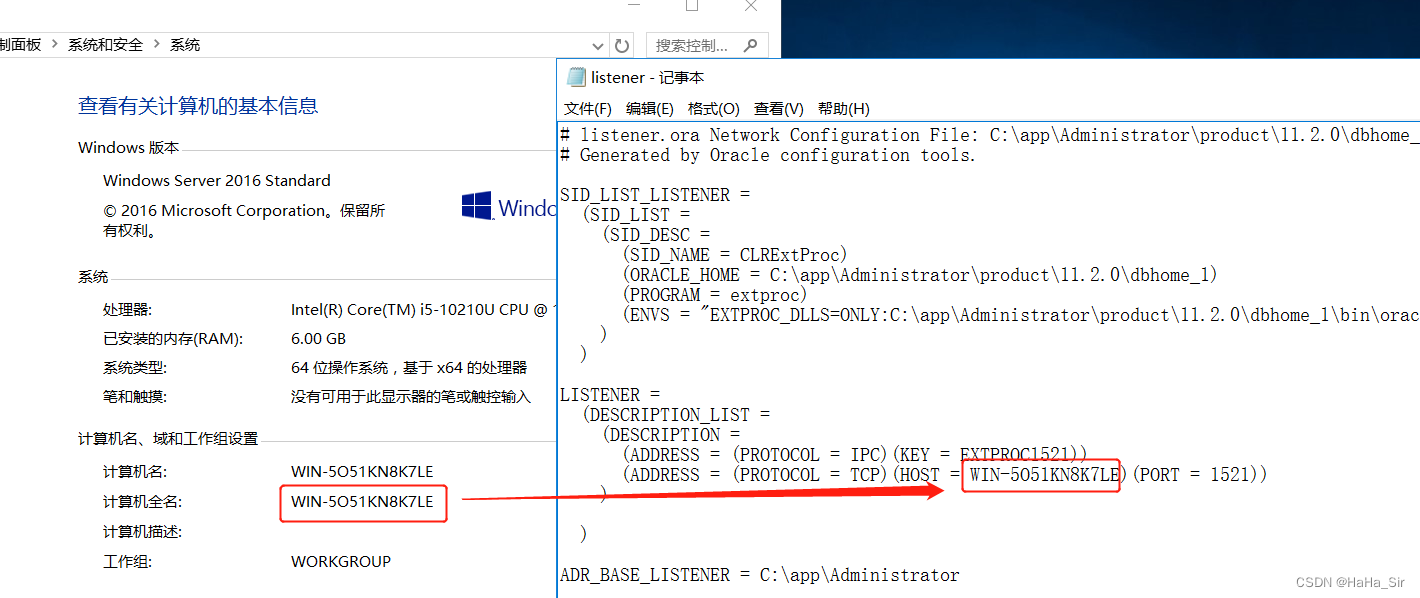The image size is (1420, 598).
Task: Click the Windows logo in system info
Action: click(477, 207)
